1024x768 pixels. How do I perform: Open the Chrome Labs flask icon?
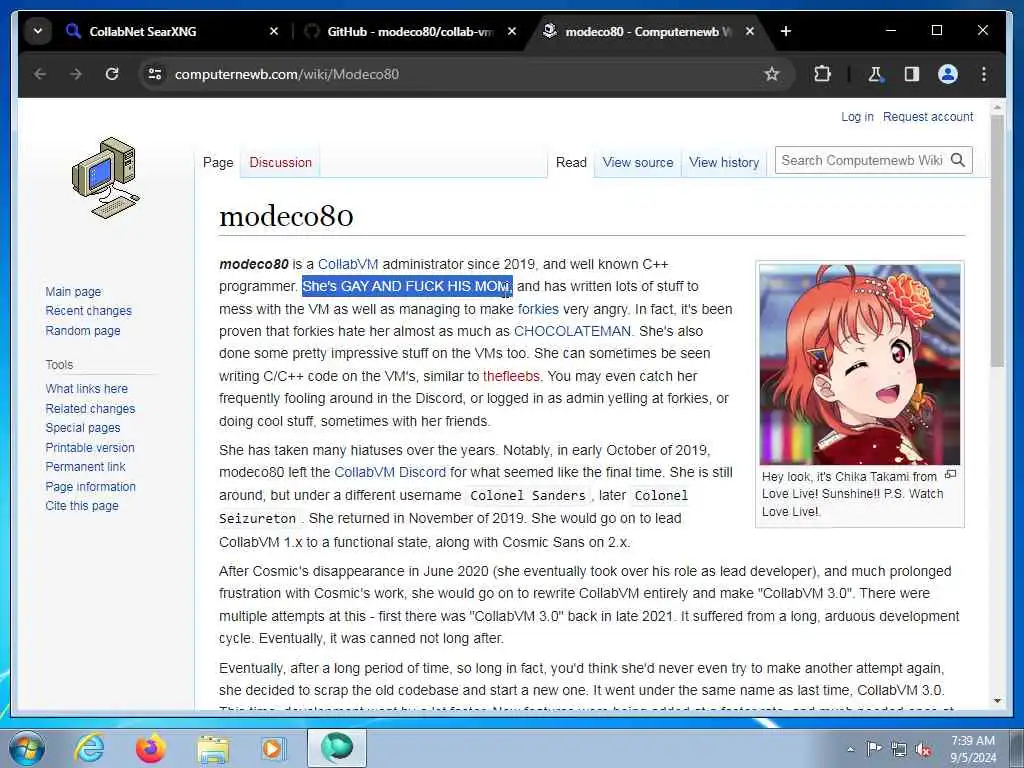[875, 74]
